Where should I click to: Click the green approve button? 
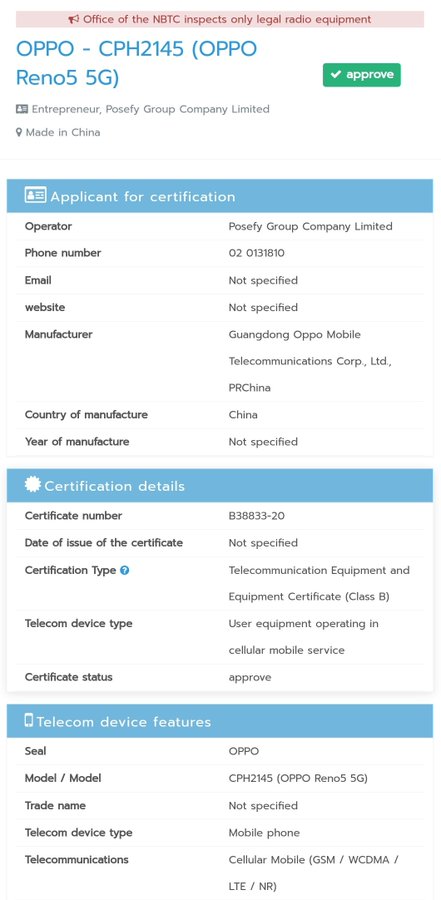(x=362, y=75)
